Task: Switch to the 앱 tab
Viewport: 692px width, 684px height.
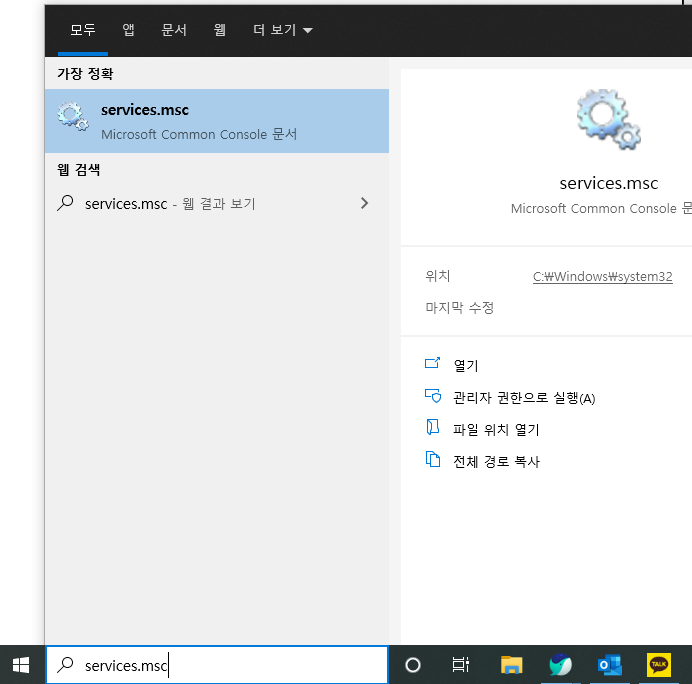Action: pos(128,30)
